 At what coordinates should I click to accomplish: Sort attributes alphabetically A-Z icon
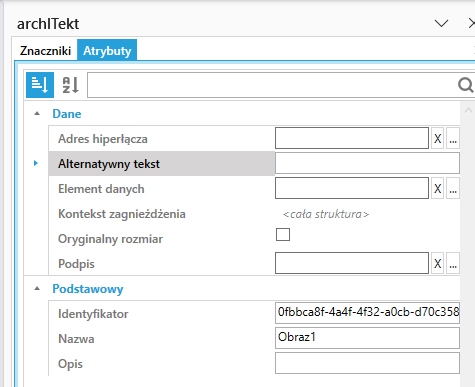pos(71,85)
